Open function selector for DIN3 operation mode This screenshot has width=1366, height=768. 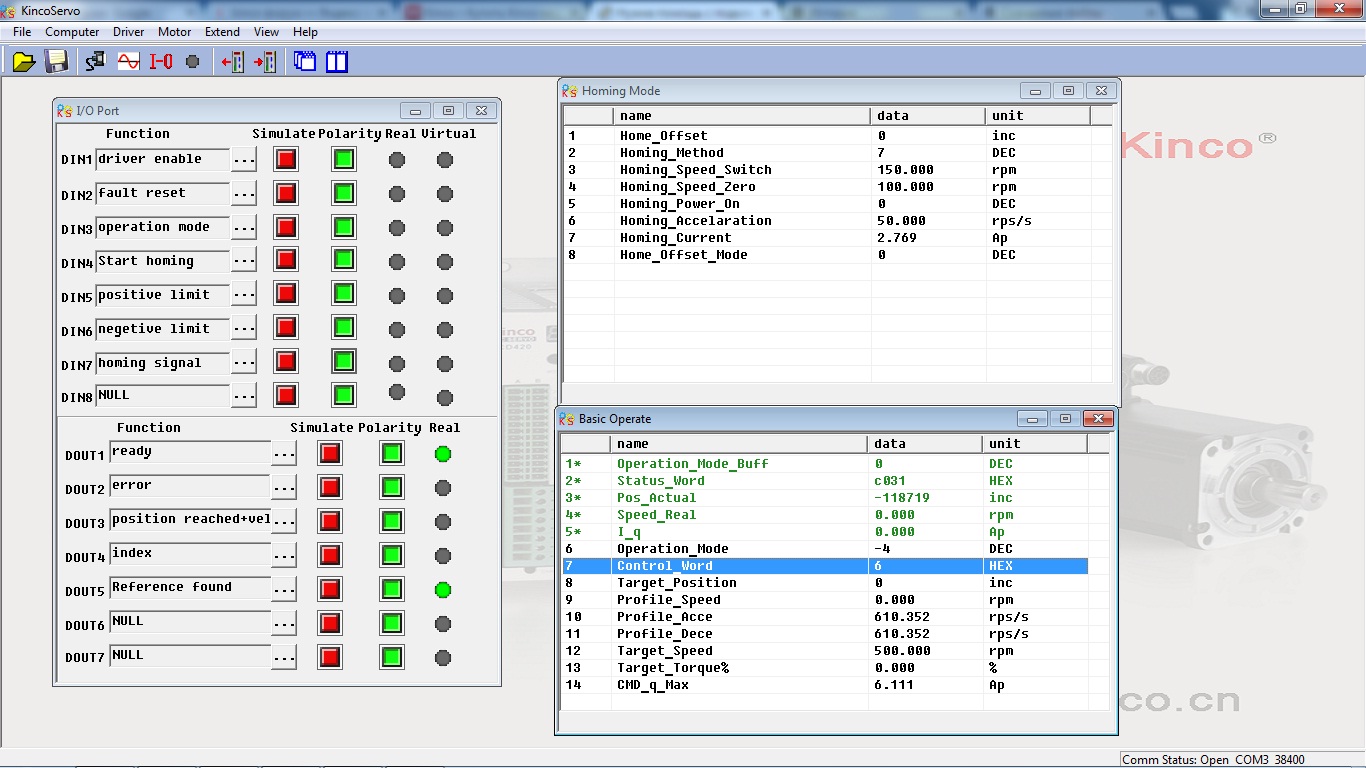[x=244, y=228]
